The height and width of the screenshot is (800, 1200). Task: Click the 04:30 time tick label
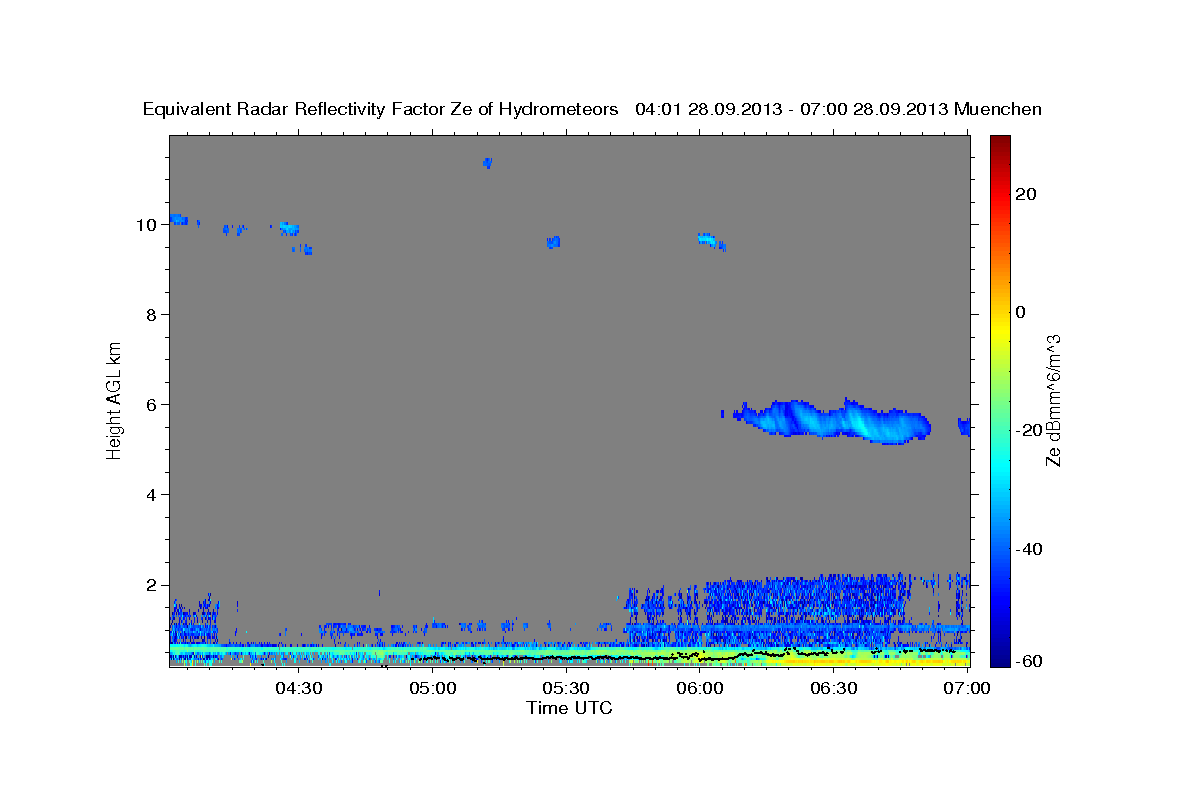click(299, 688)
